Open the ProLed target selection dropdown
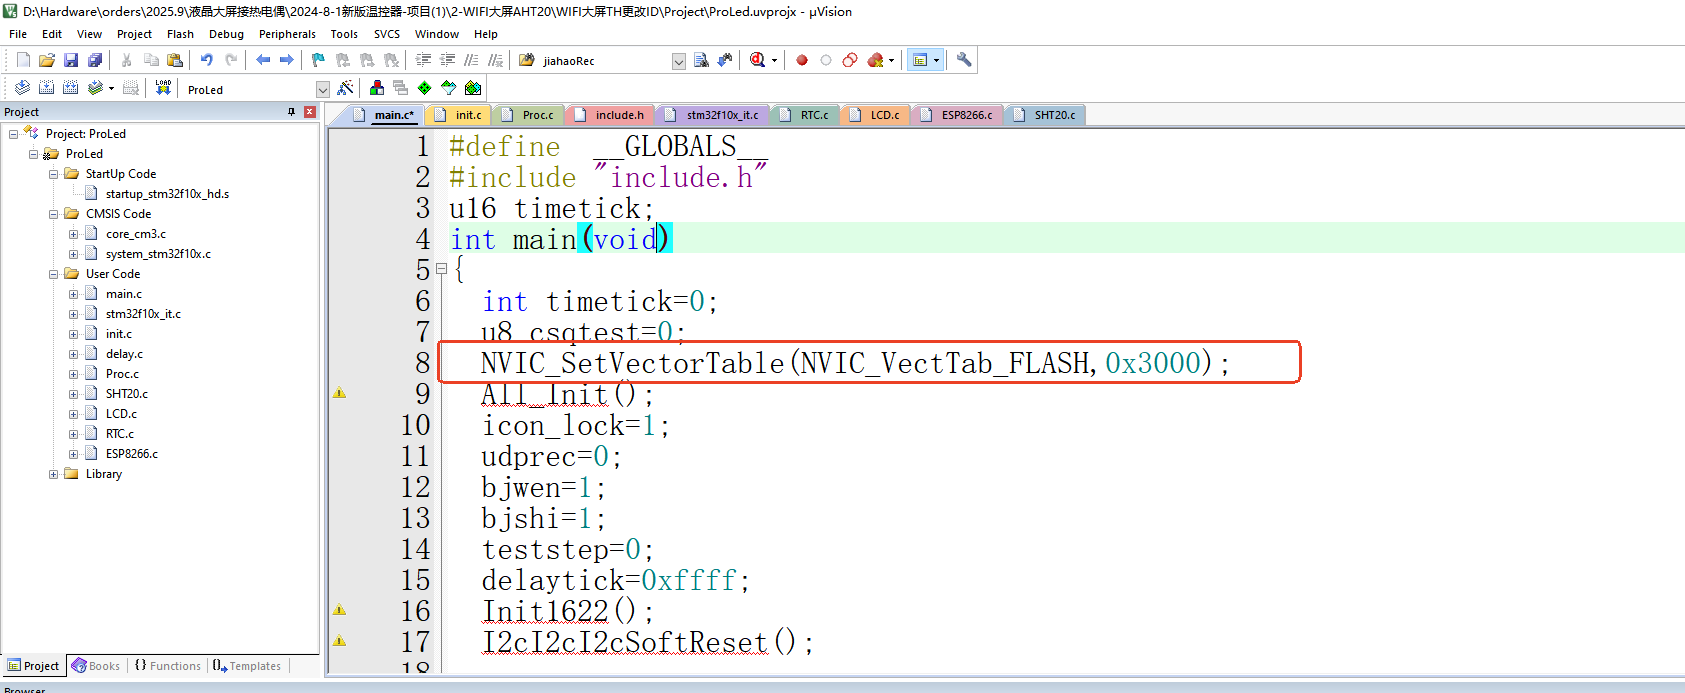 point(322,89)
